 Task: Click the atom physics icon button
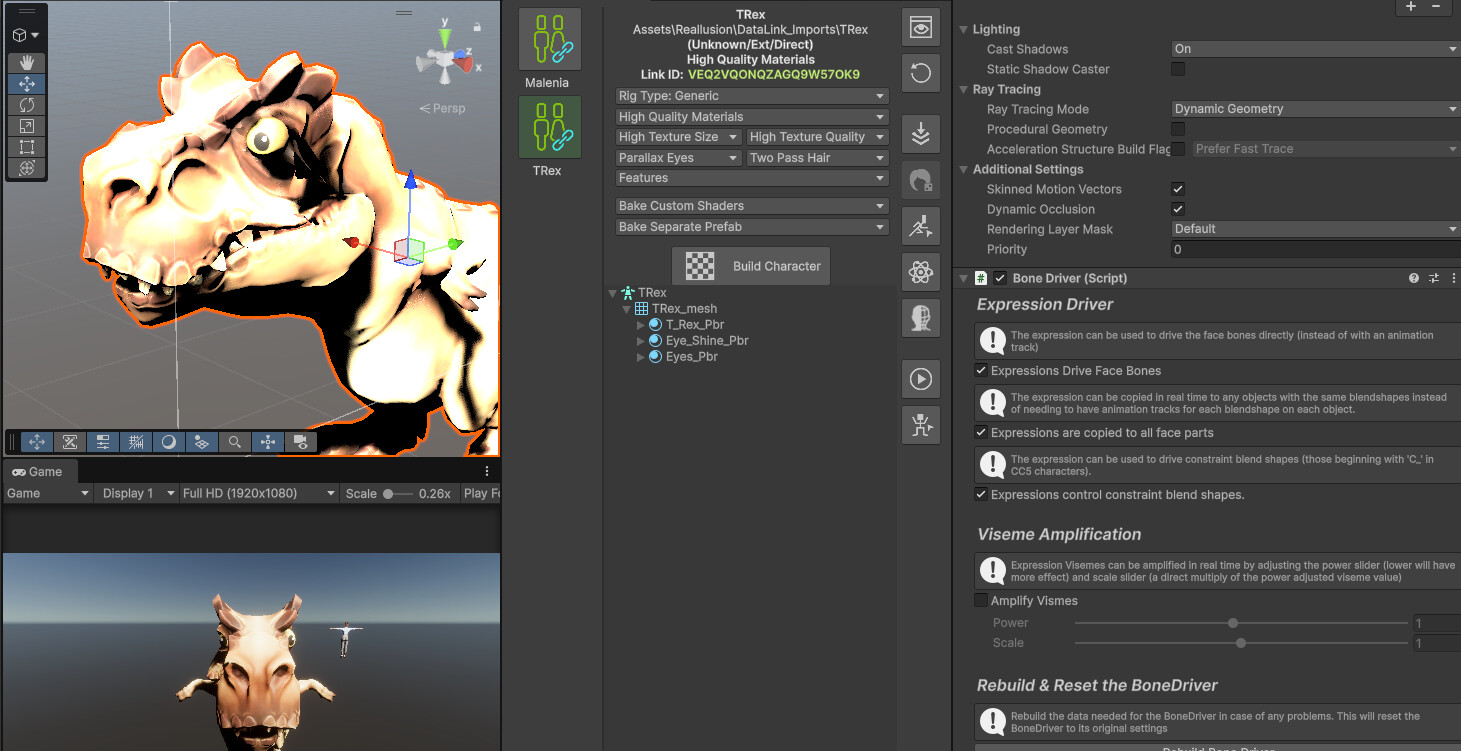tap(921, 271)
